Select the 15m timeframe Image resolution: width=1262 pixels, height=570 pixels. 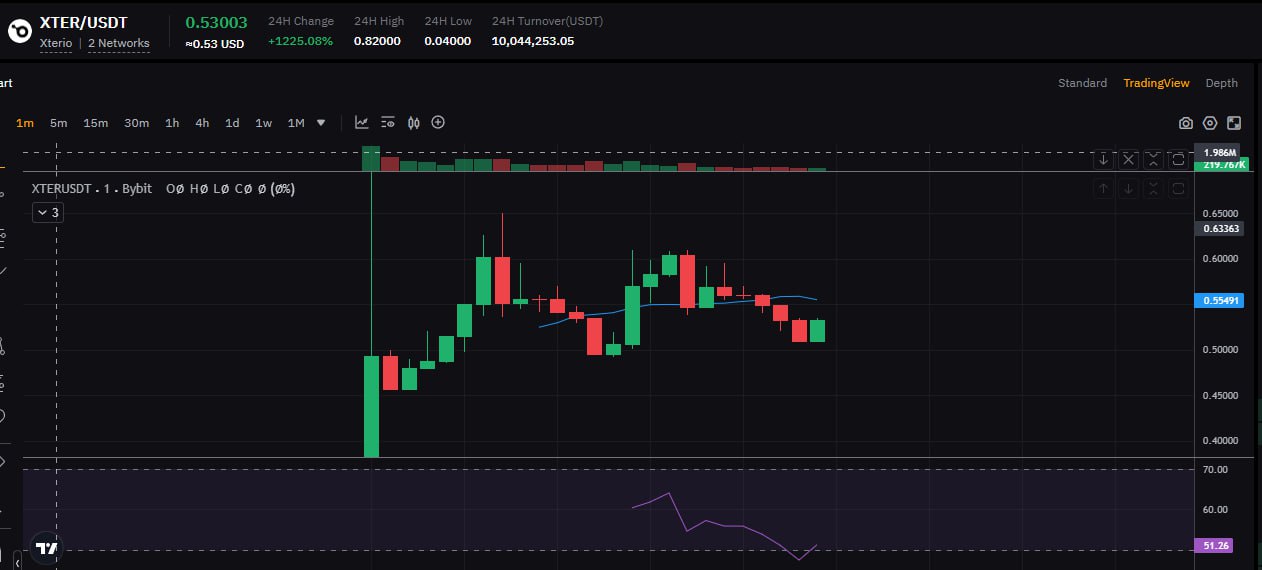(x=96, y=123)
